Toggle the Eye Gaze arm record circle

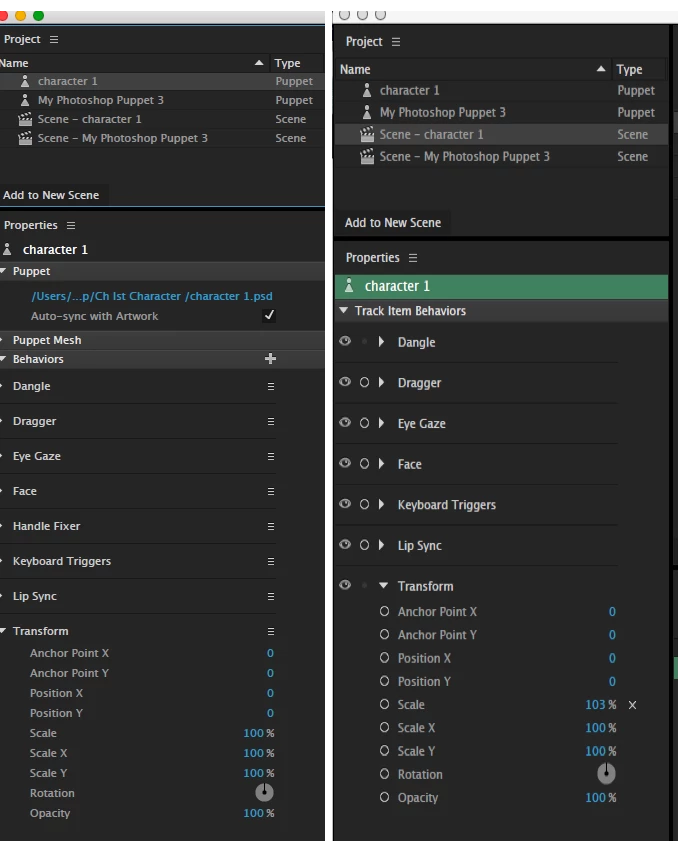364,423
